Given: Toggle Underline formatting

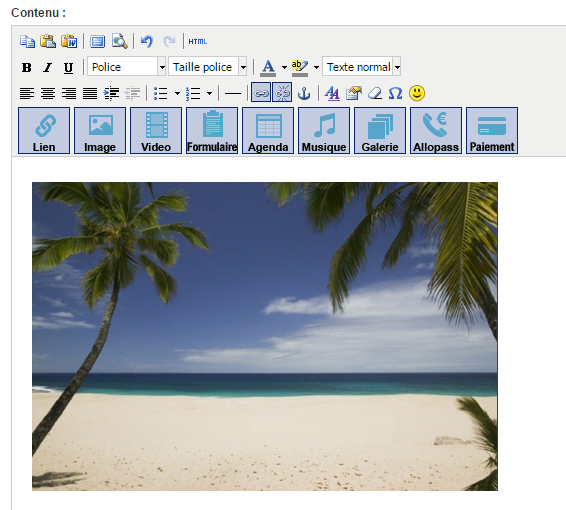Looking at the screenshot, I should pos(68,67).
